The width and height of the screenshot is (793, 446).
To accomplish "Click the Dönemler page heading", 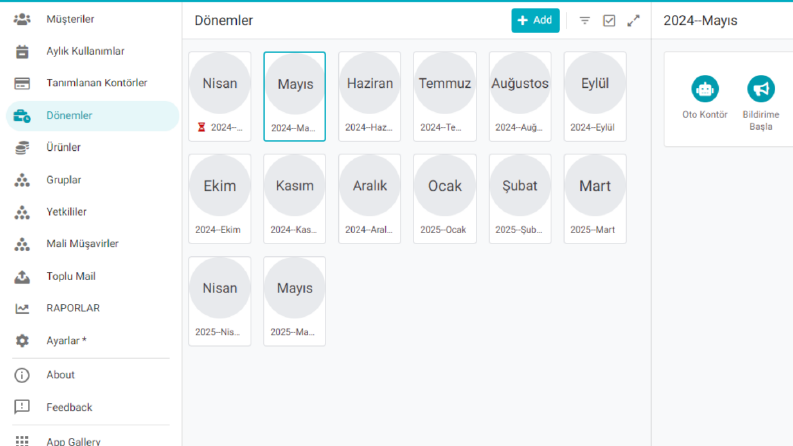I will click(x=224, y=21).
